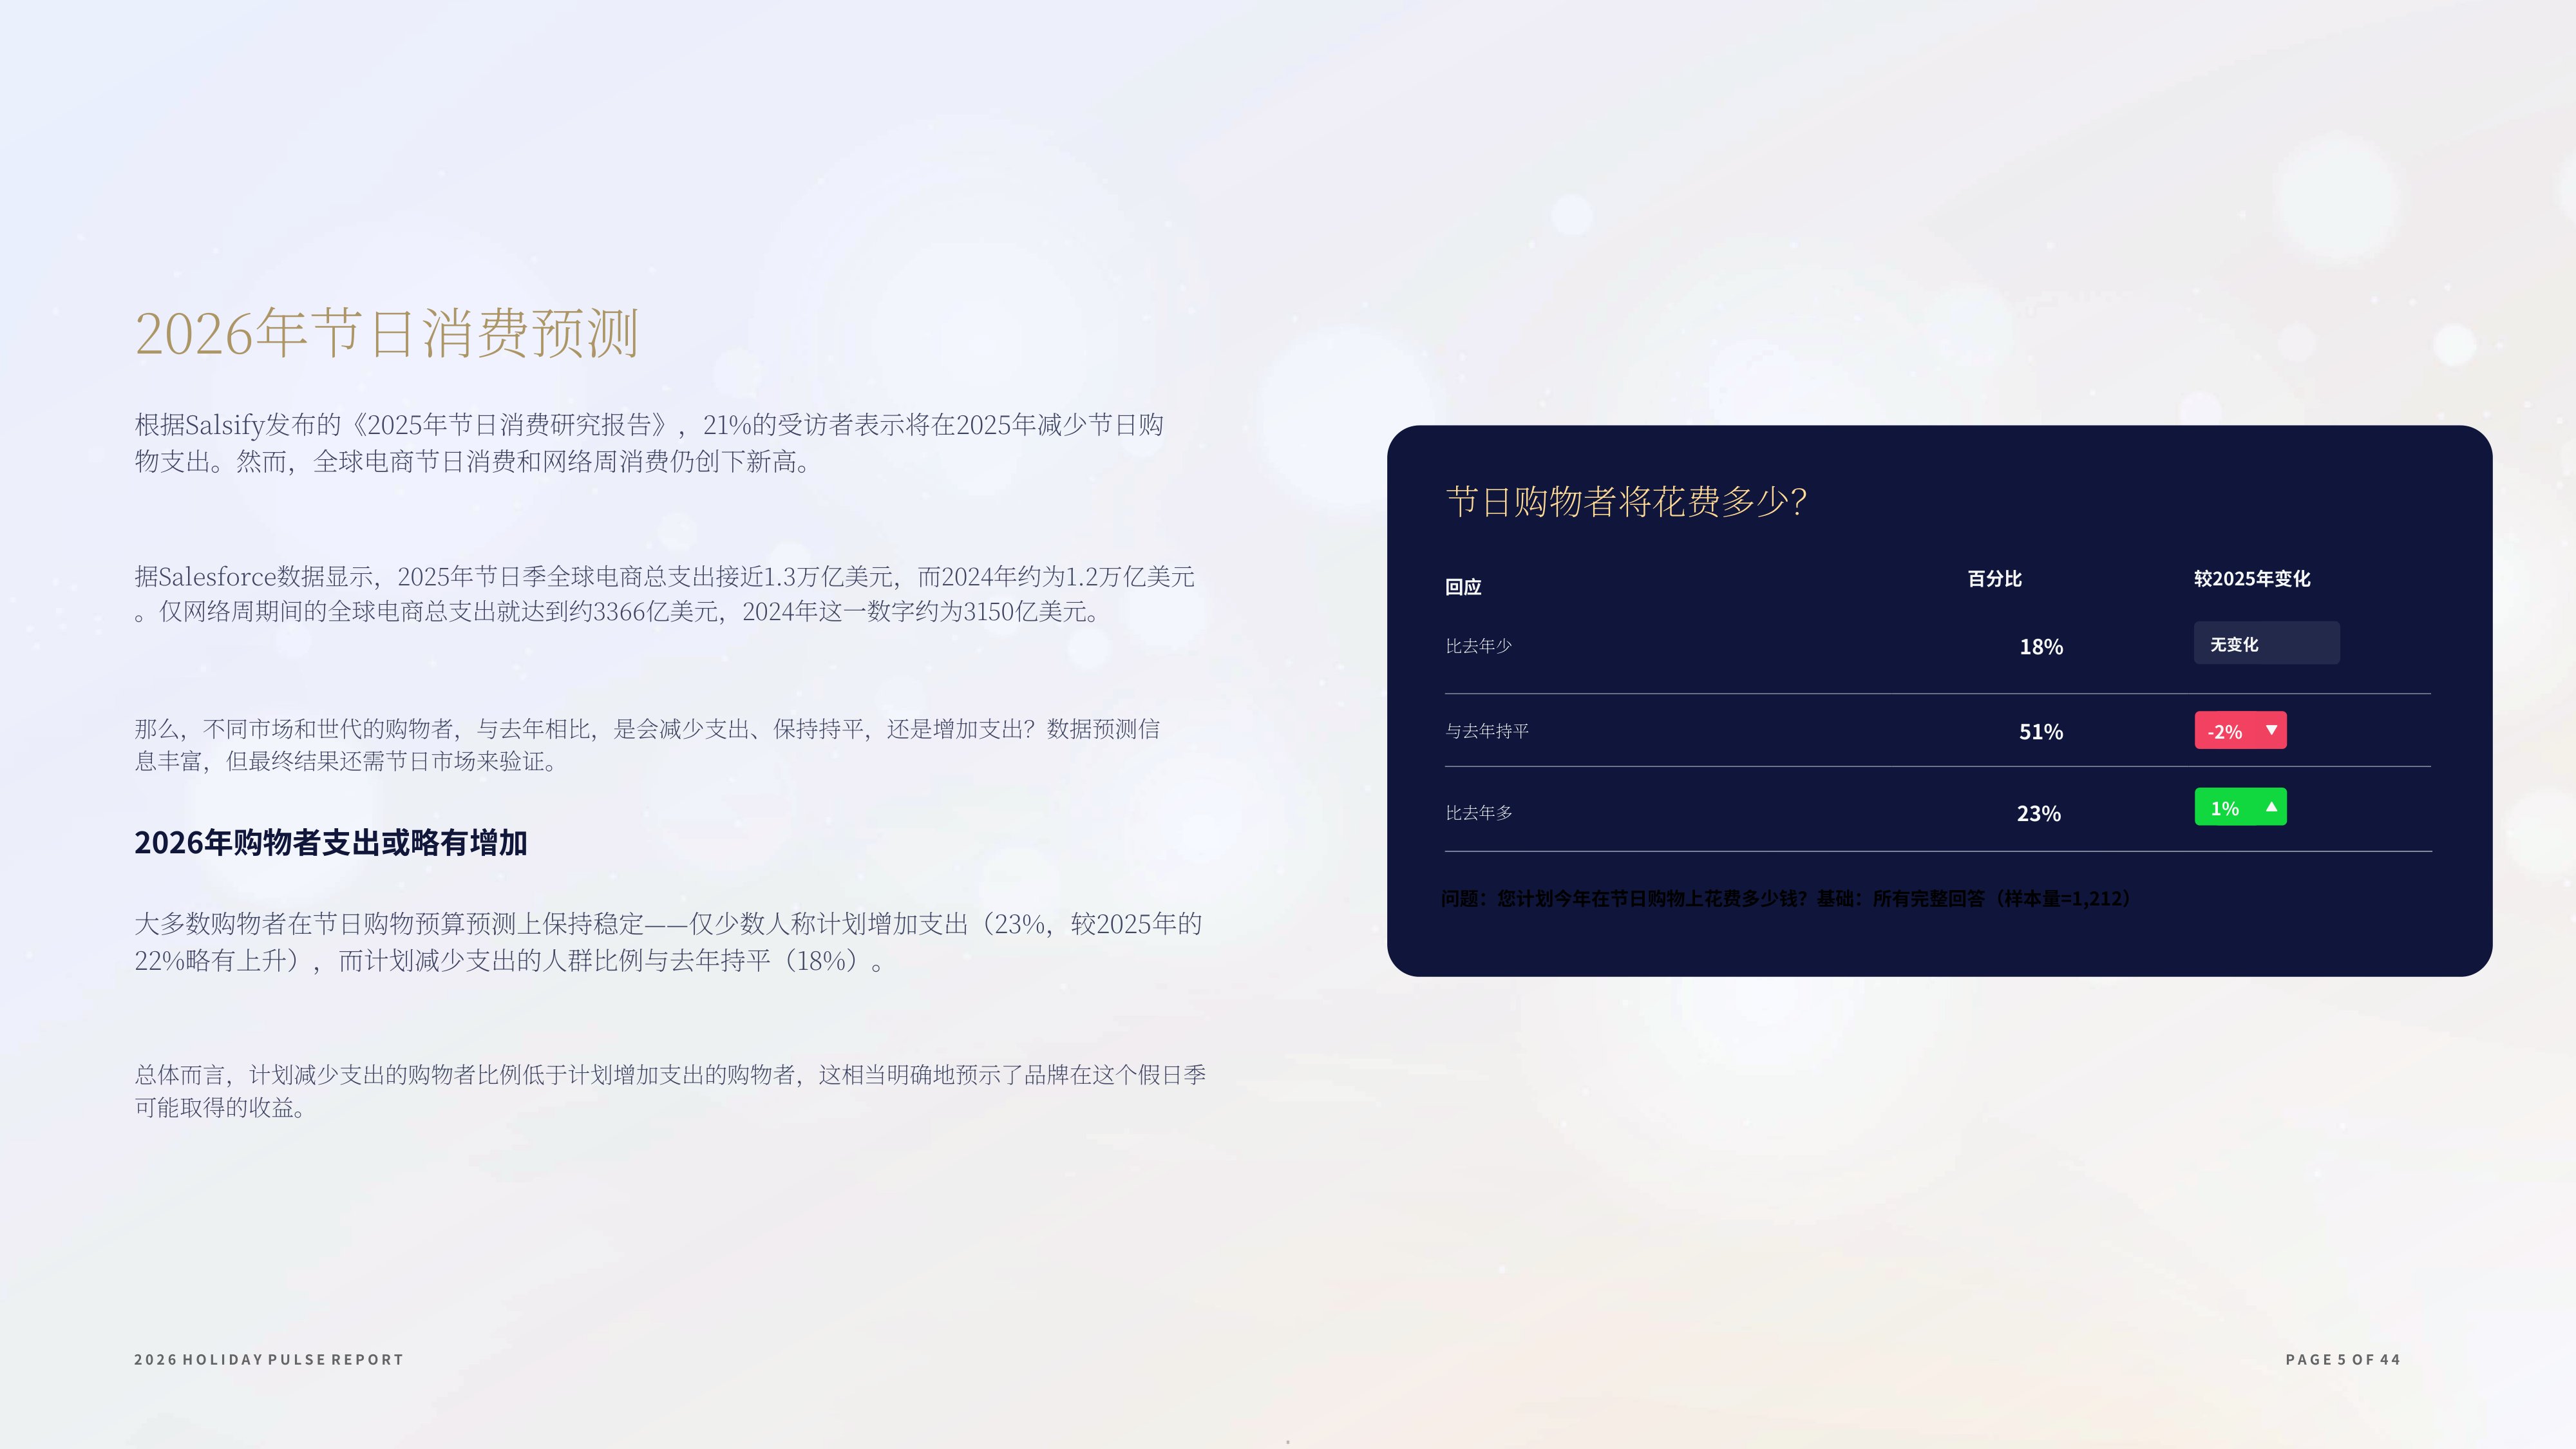Click the paragraph starting 那么，不同市场和世代

click(x=647, y=745)
